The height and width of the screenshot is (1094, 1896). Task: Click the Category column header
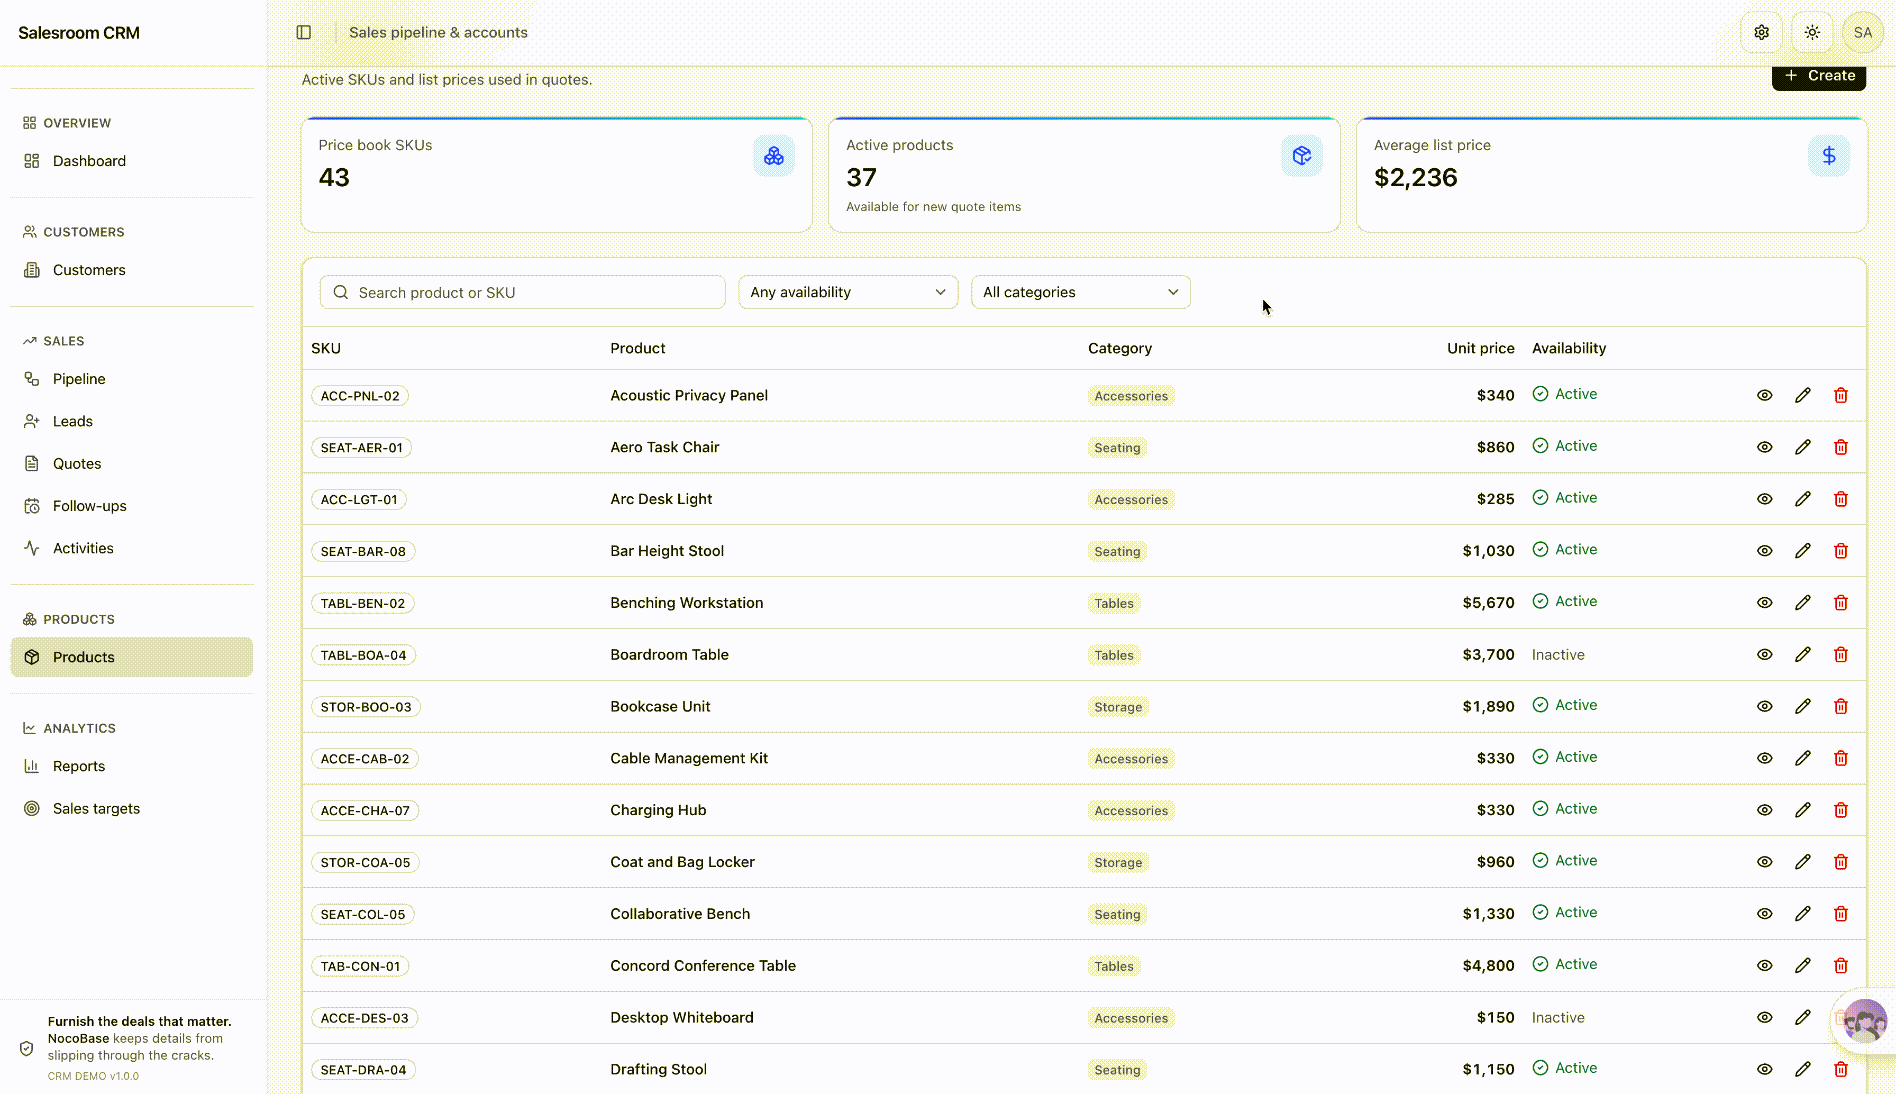(x=1120, y=348)
